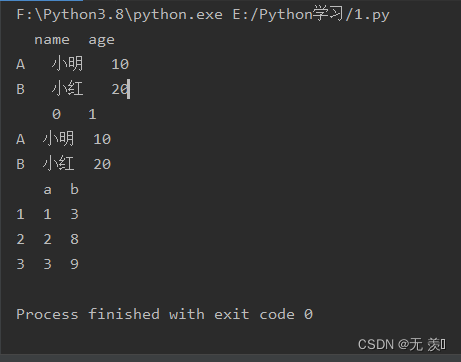Click 'Process finished with exit code 0' line
This screenshot has height=362, width=461.
(165, 314)
